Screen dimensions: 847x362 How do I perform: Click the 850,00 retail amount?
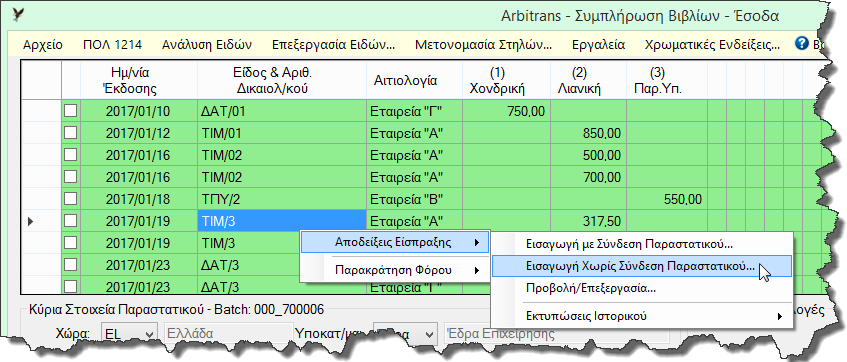[589, 133]
